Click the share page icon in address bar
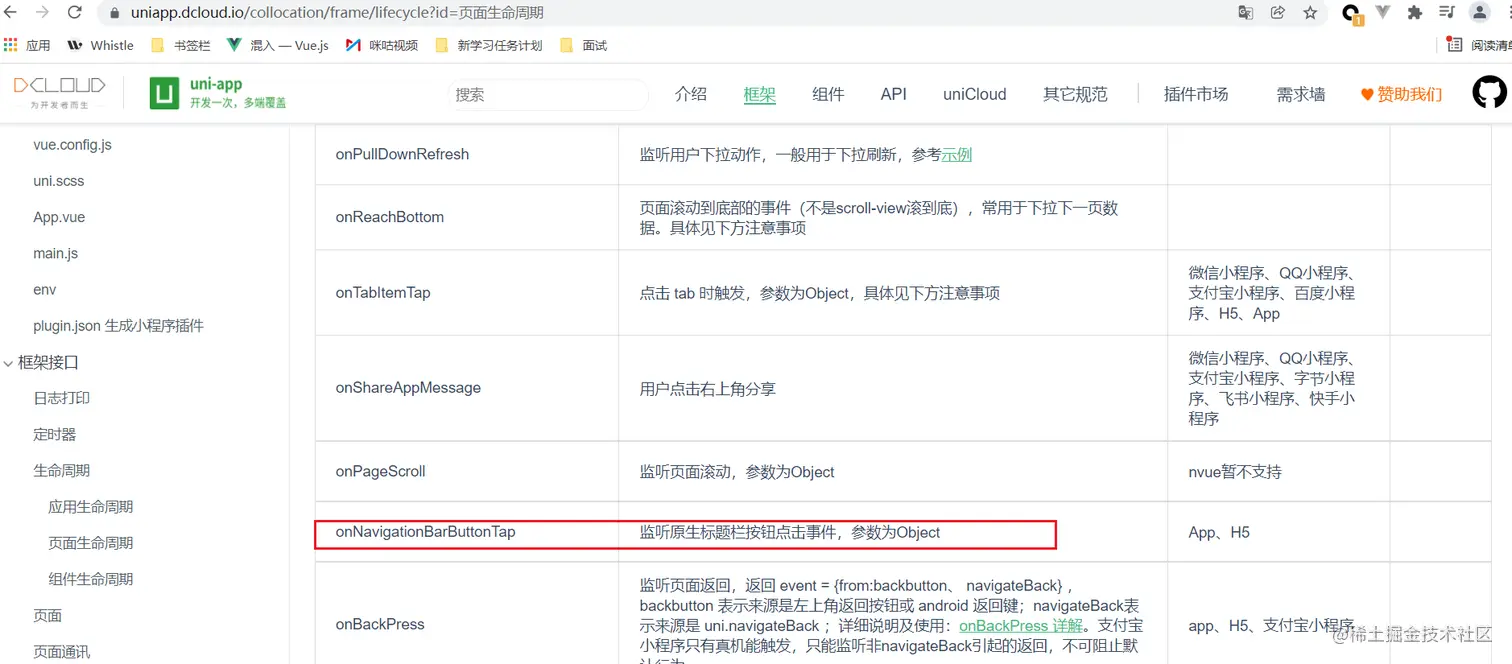Image resolution: width=1512 pixels, height=664 pixels. [x=1277, y=13]
